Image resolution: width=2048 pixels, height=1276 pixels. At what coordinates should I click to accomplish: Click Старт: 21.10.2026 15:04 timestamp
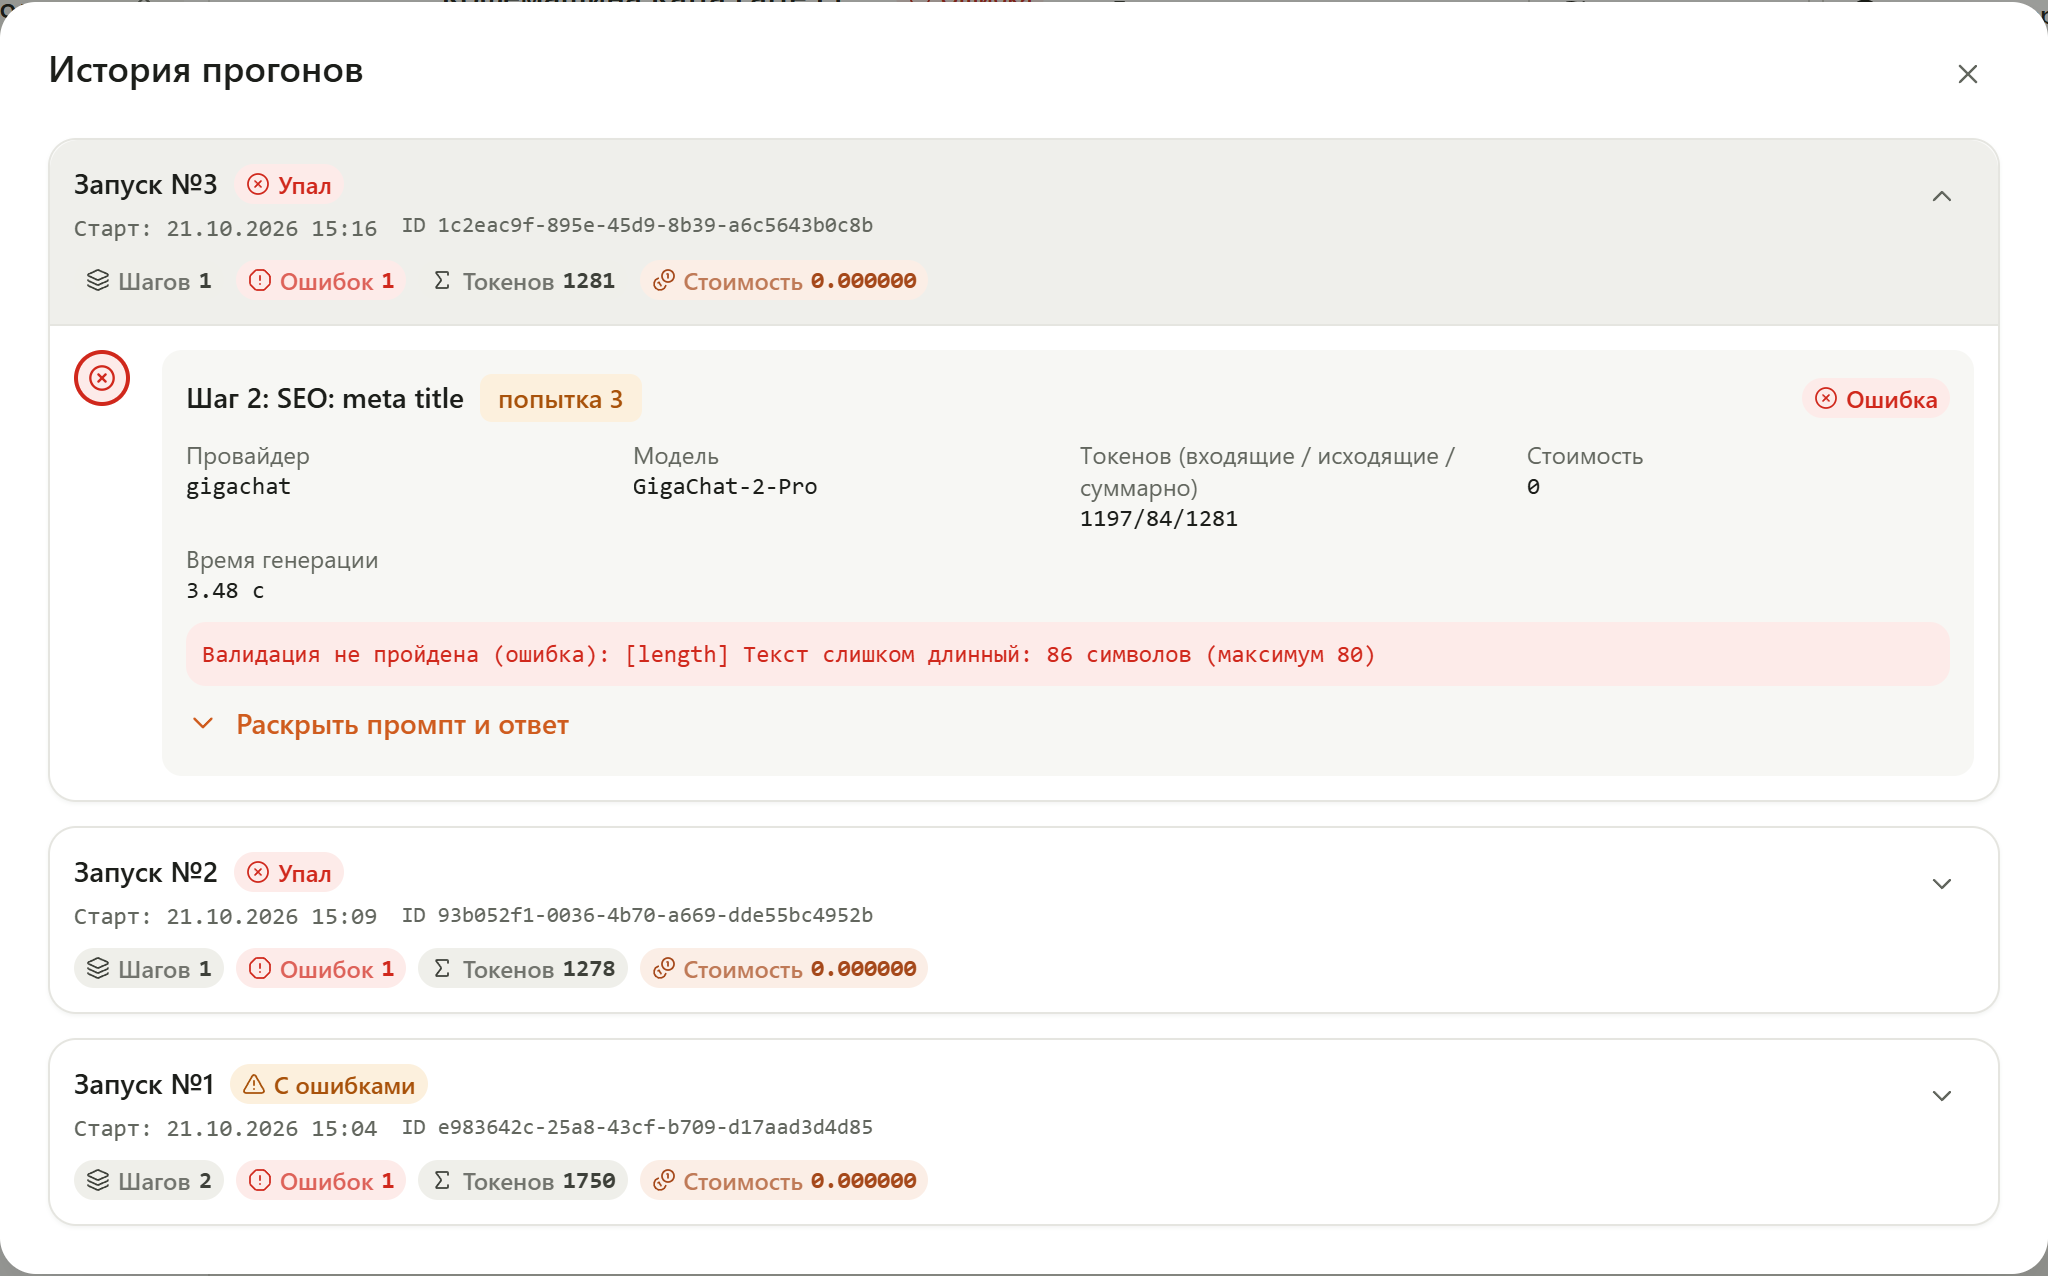(x=225, y=1129)
